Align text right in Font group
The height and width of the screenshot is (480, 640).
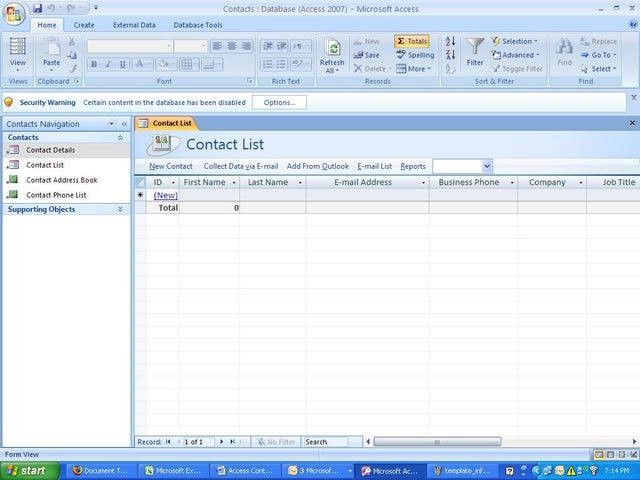246,46
